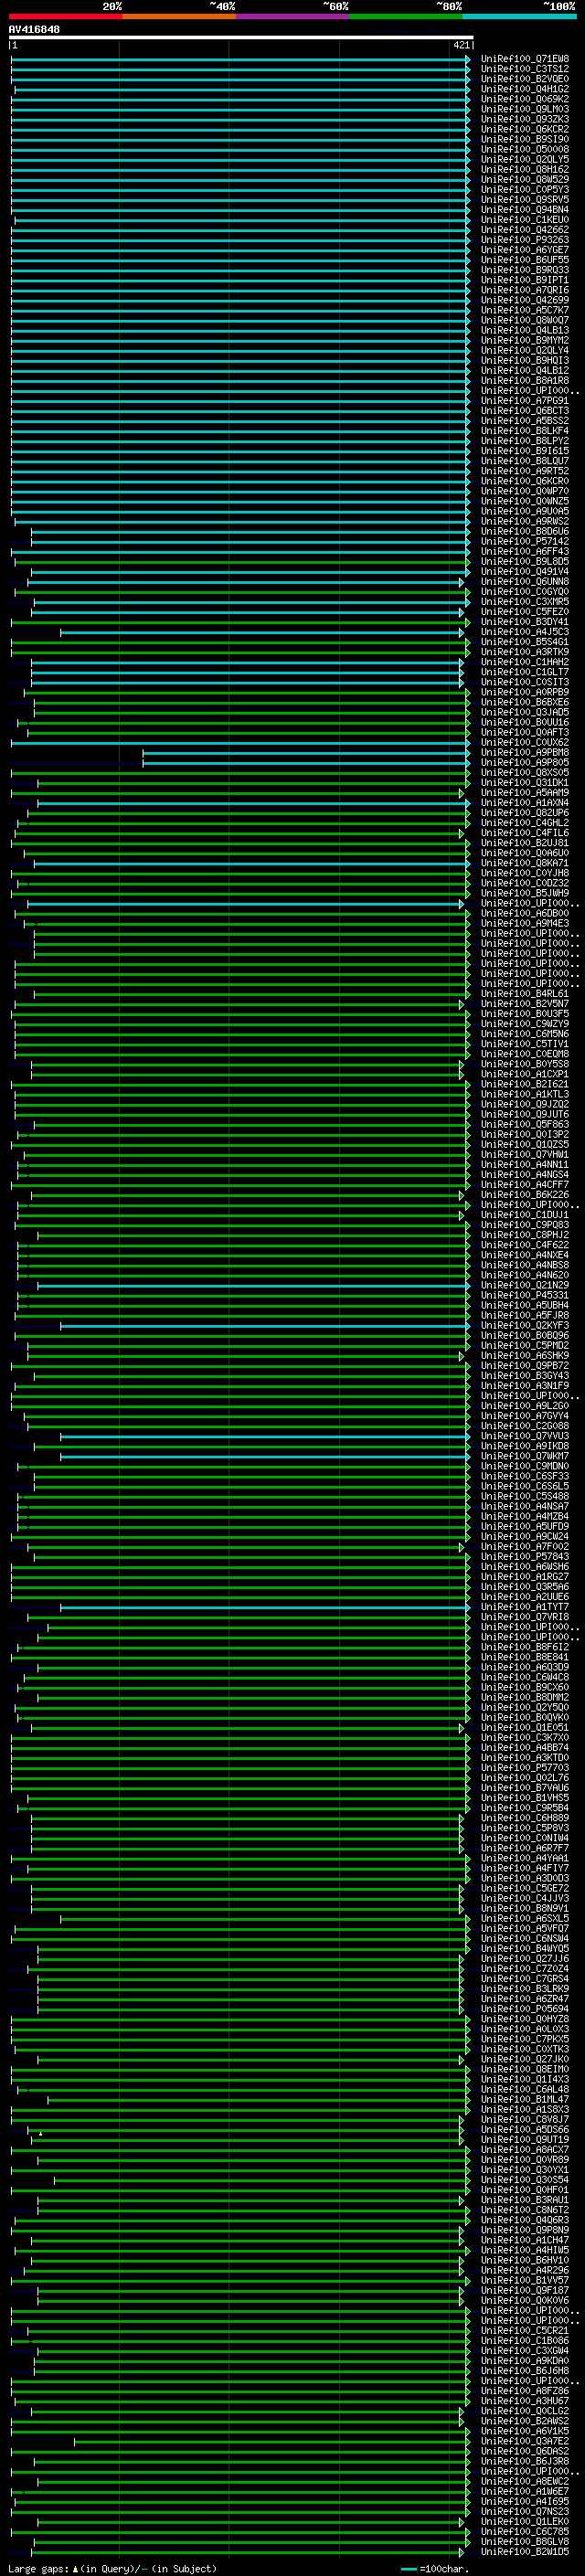
Task: Select hit label UniRef100_Q3A7E2
Action: click(x=525, y=2441)
